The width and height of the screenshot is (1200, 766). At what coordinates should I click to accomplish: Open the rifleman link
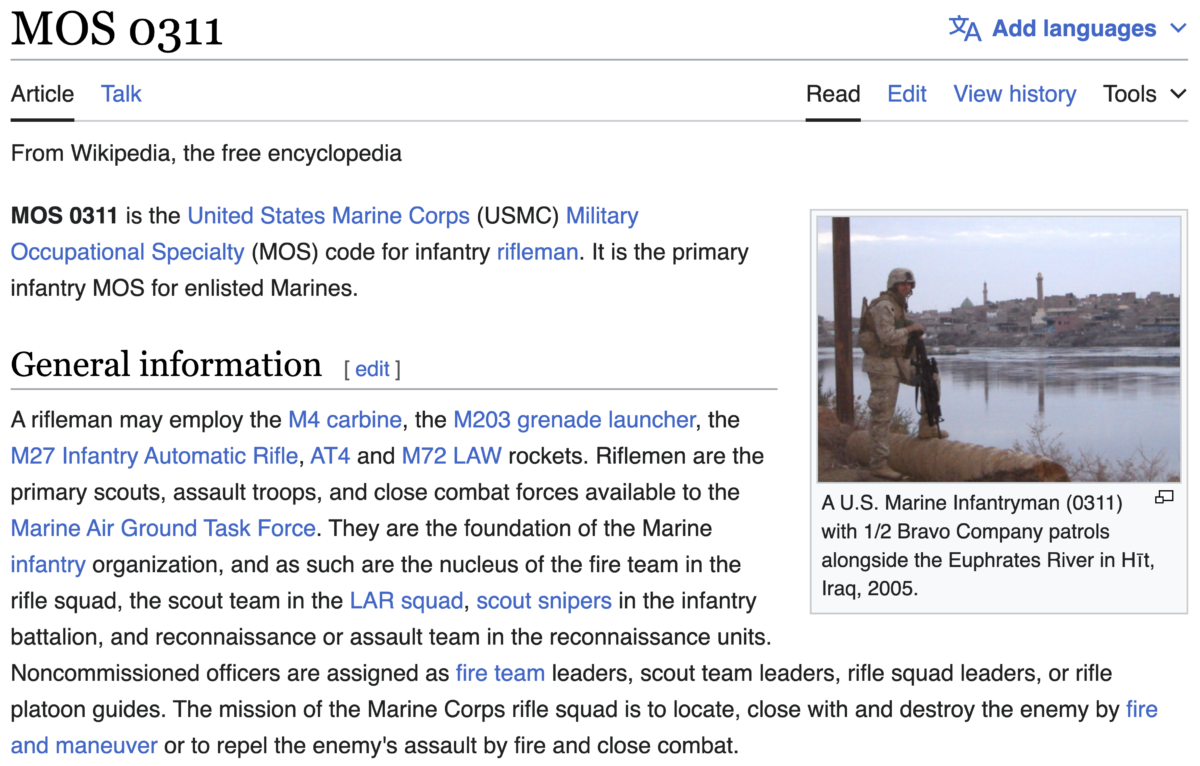point(537,251)
